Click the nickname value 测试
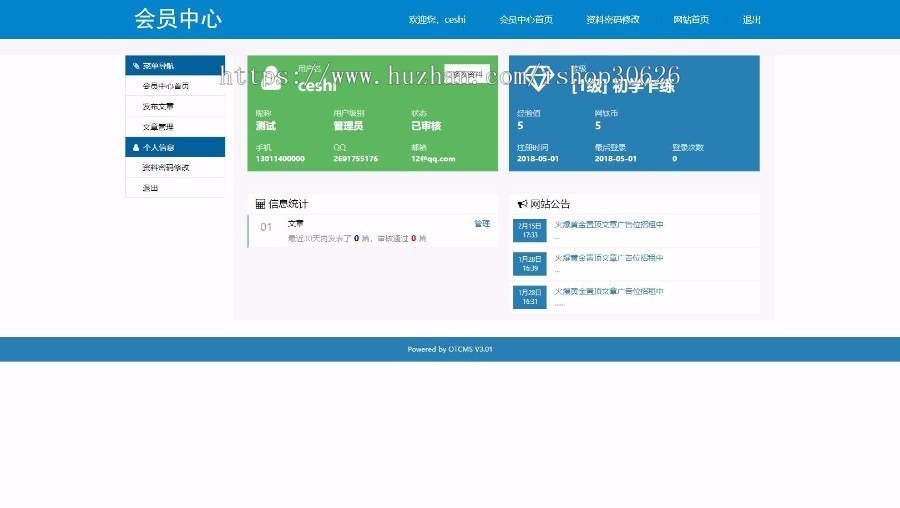The width and height of the screenshot is (900, 508). tap(266, 126)
